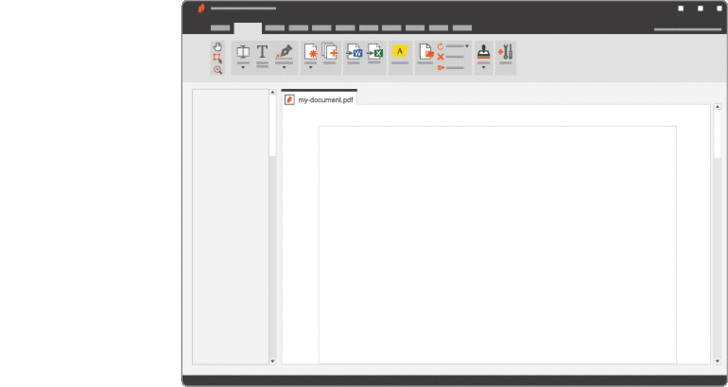Switch to the my-document.pdf tab
Viewport: 728px width, 387px height.
coord(319,98)
